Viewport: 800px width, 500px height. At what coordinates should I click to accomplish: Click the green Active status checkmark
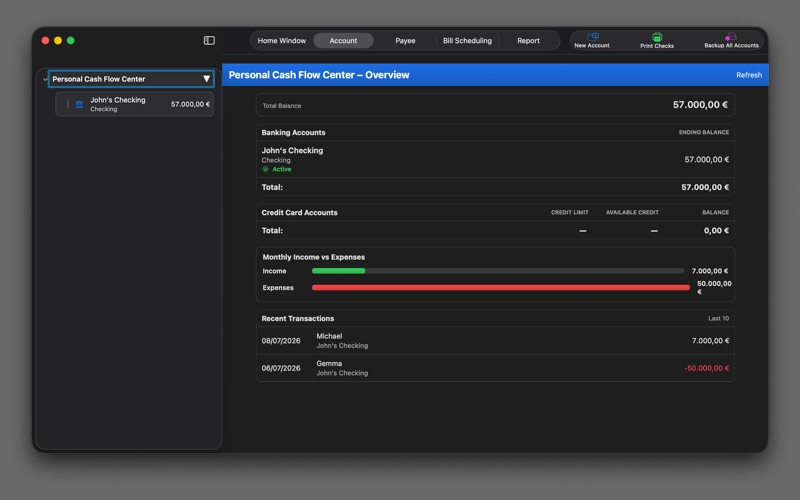(x=265, y=169)
